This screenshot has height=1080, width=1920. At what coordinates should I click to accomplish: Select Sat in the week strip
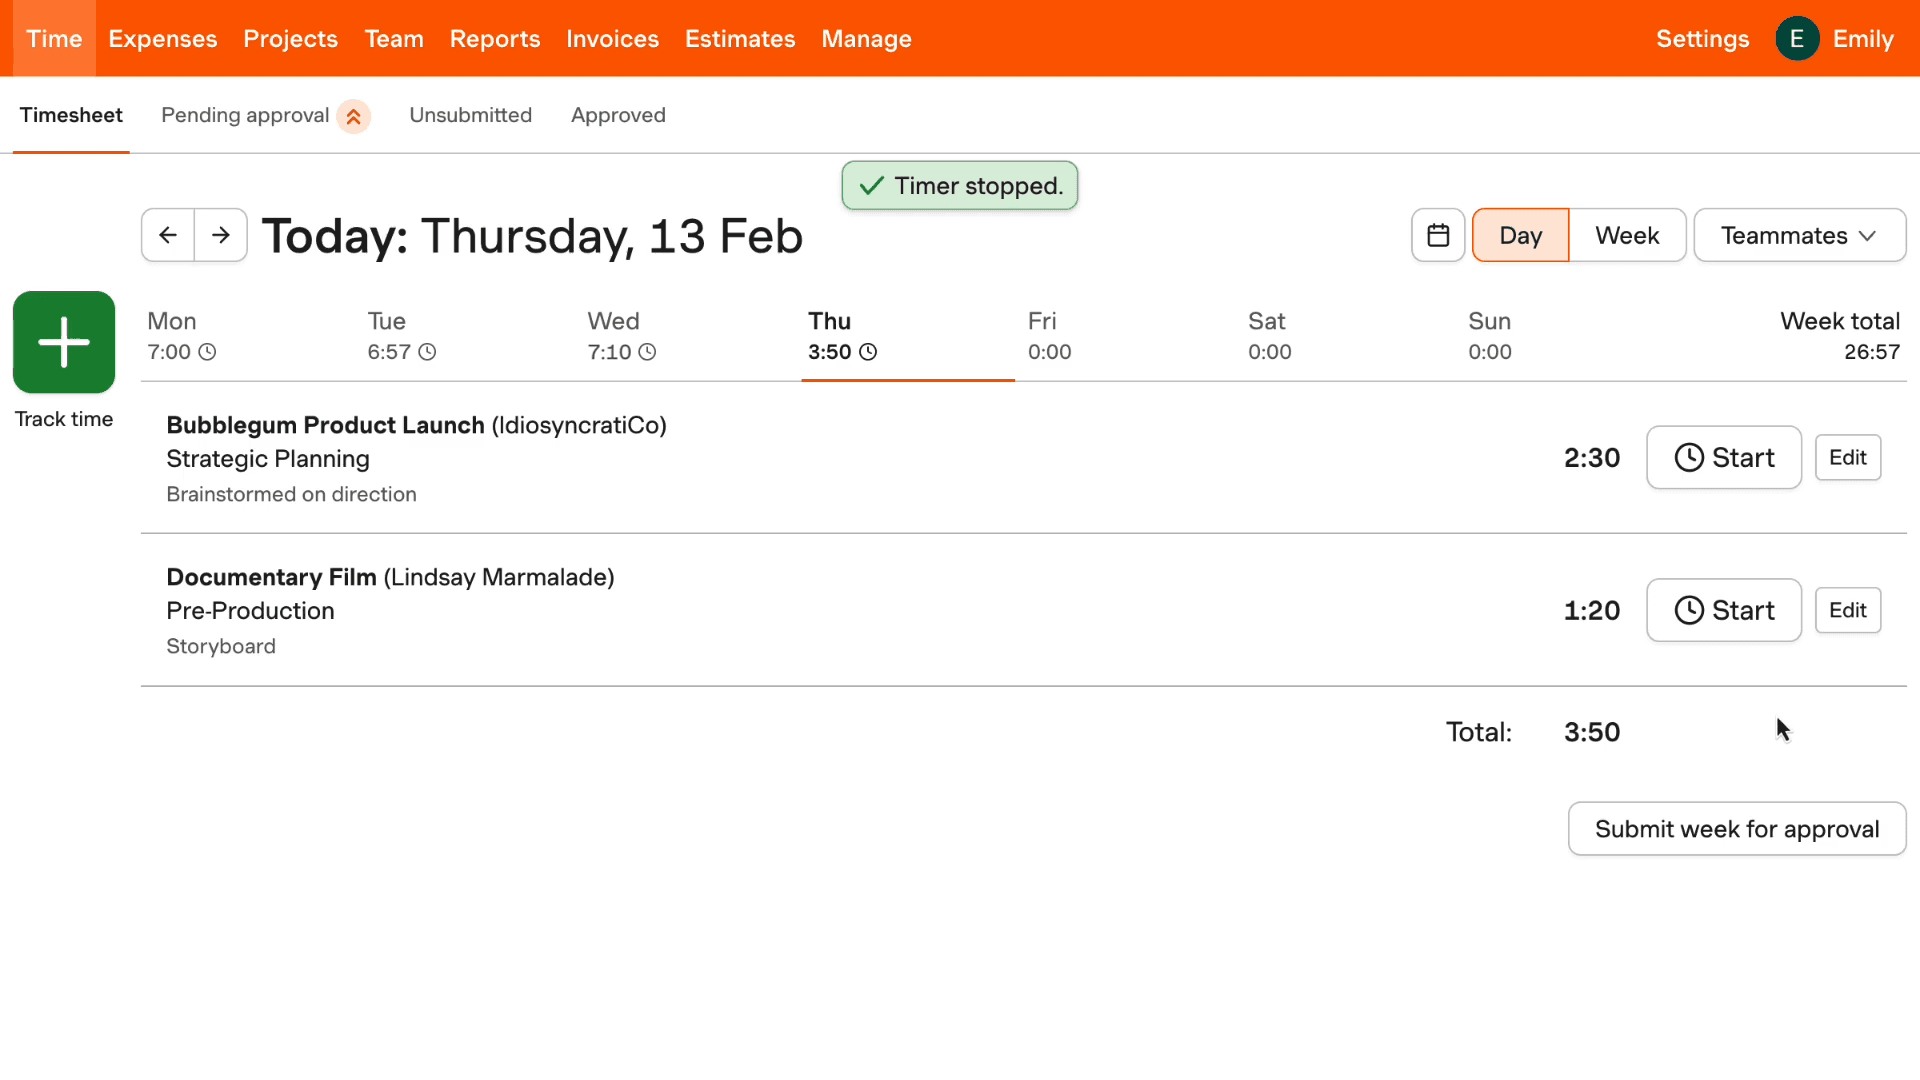(x=1348, y=336)
